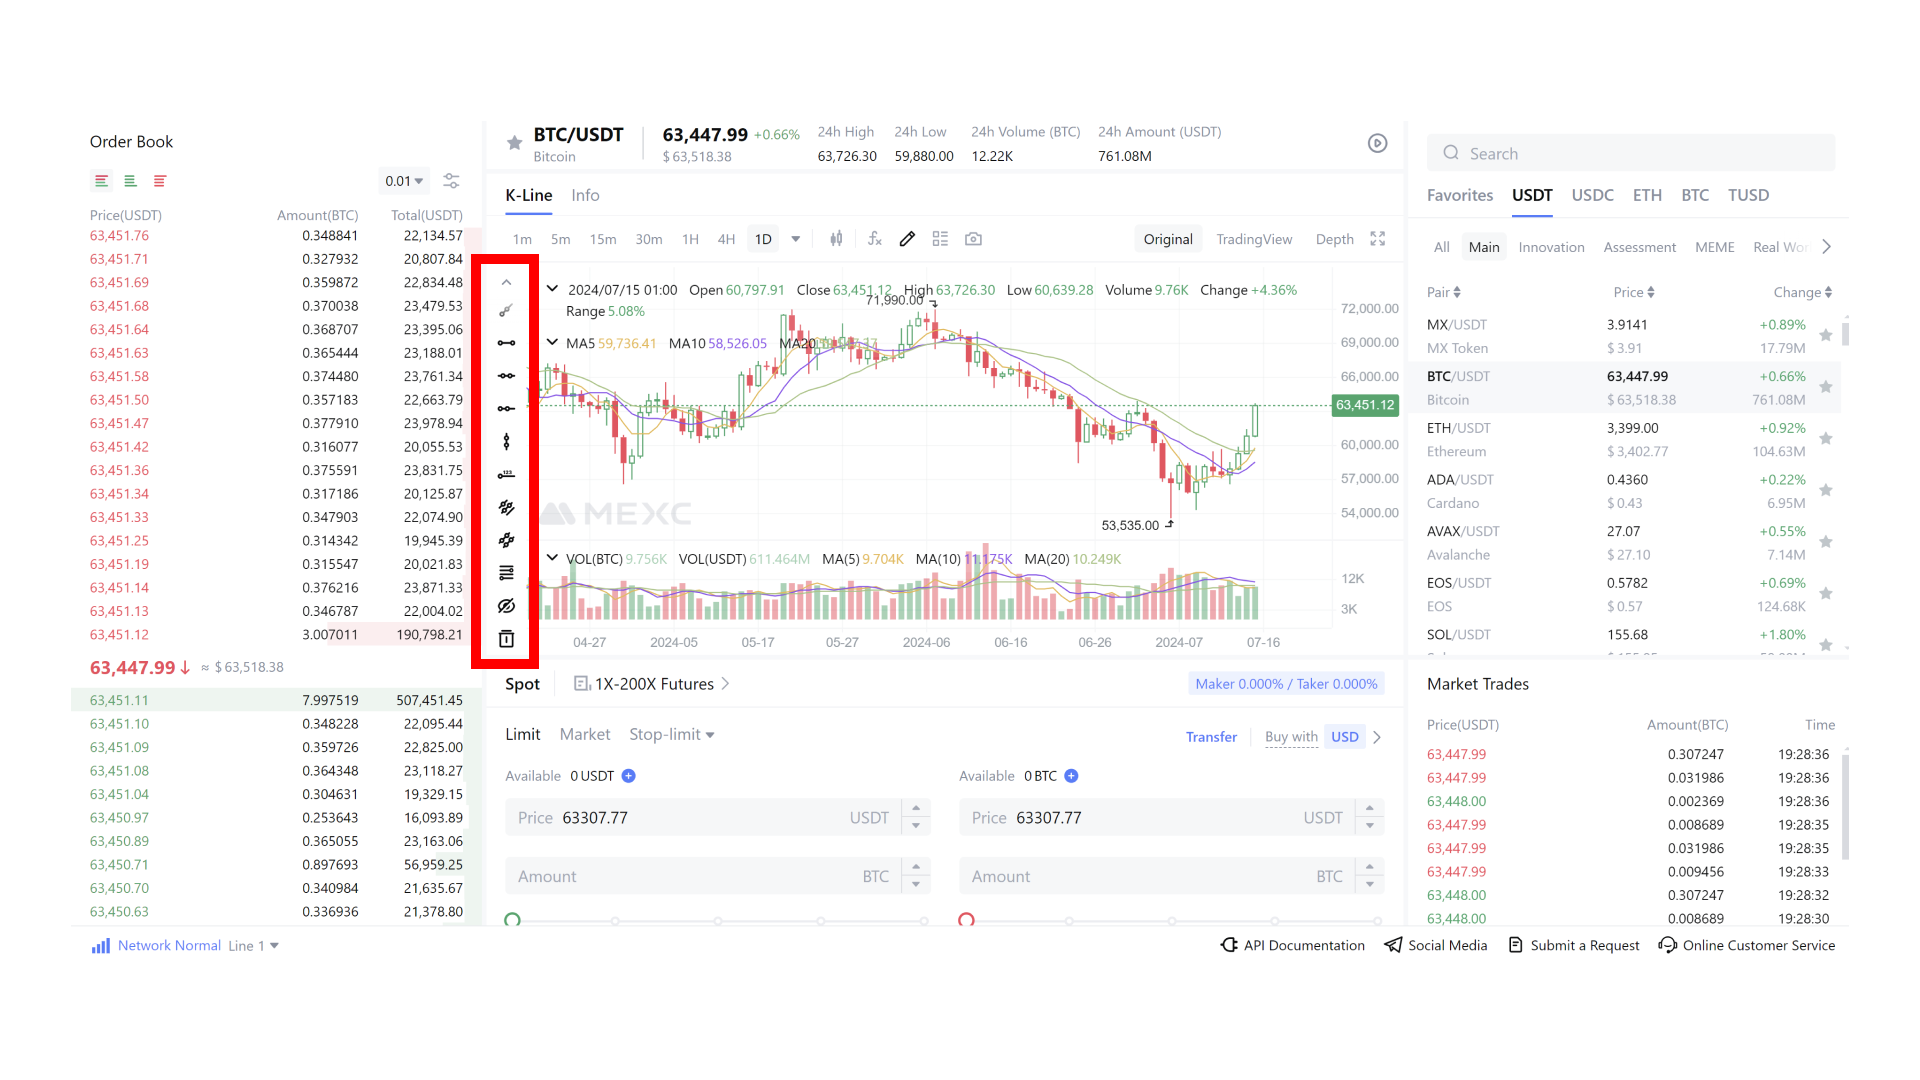1920x1080 pixels.
Task: Select the Fibonacci retracement tool
Action: pyautogui.click(x=506, y=508)
